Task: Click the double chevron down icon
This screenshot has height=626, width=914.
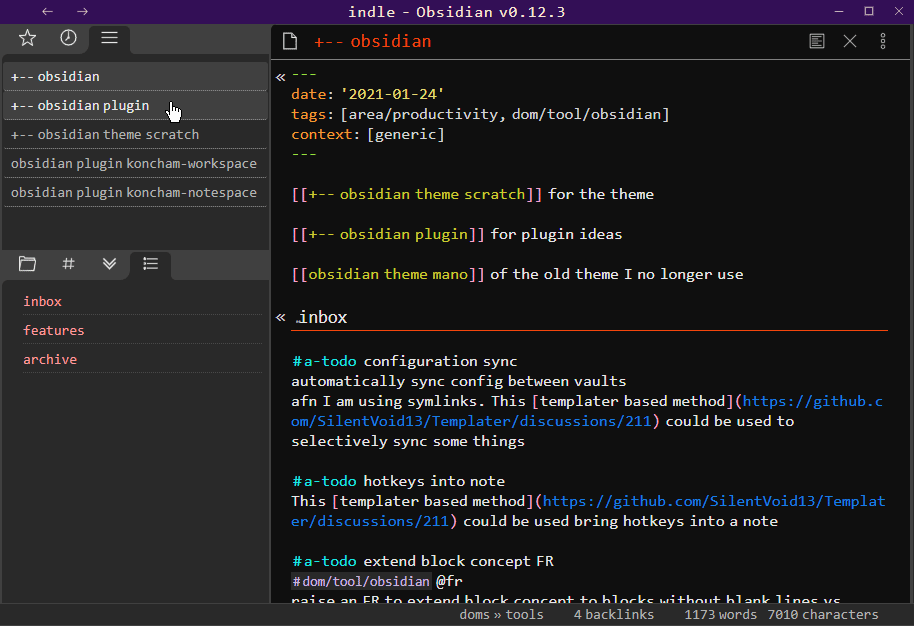Action: (109, 263)
